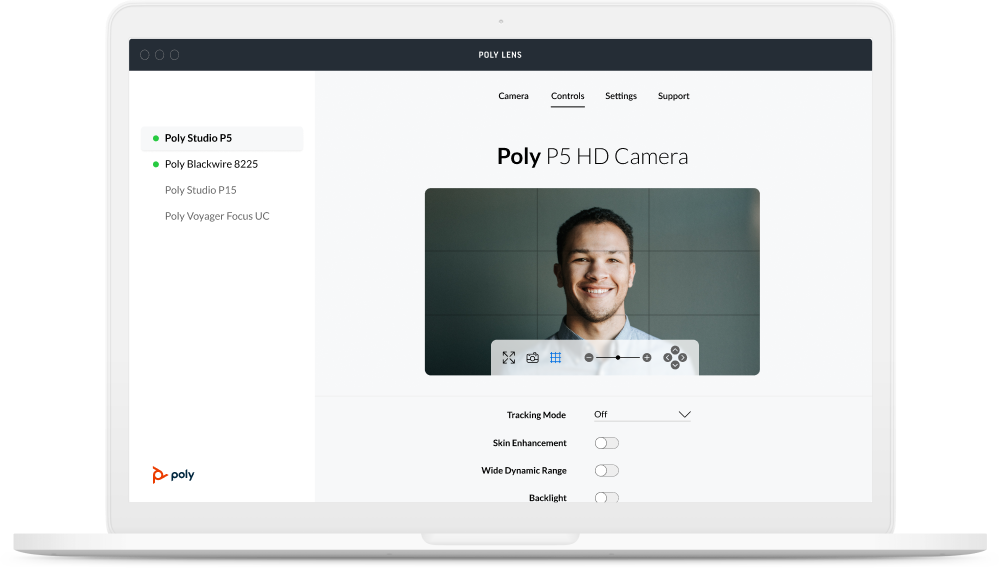Turn on Wide Dynamic Range

[x=607, y=471]
